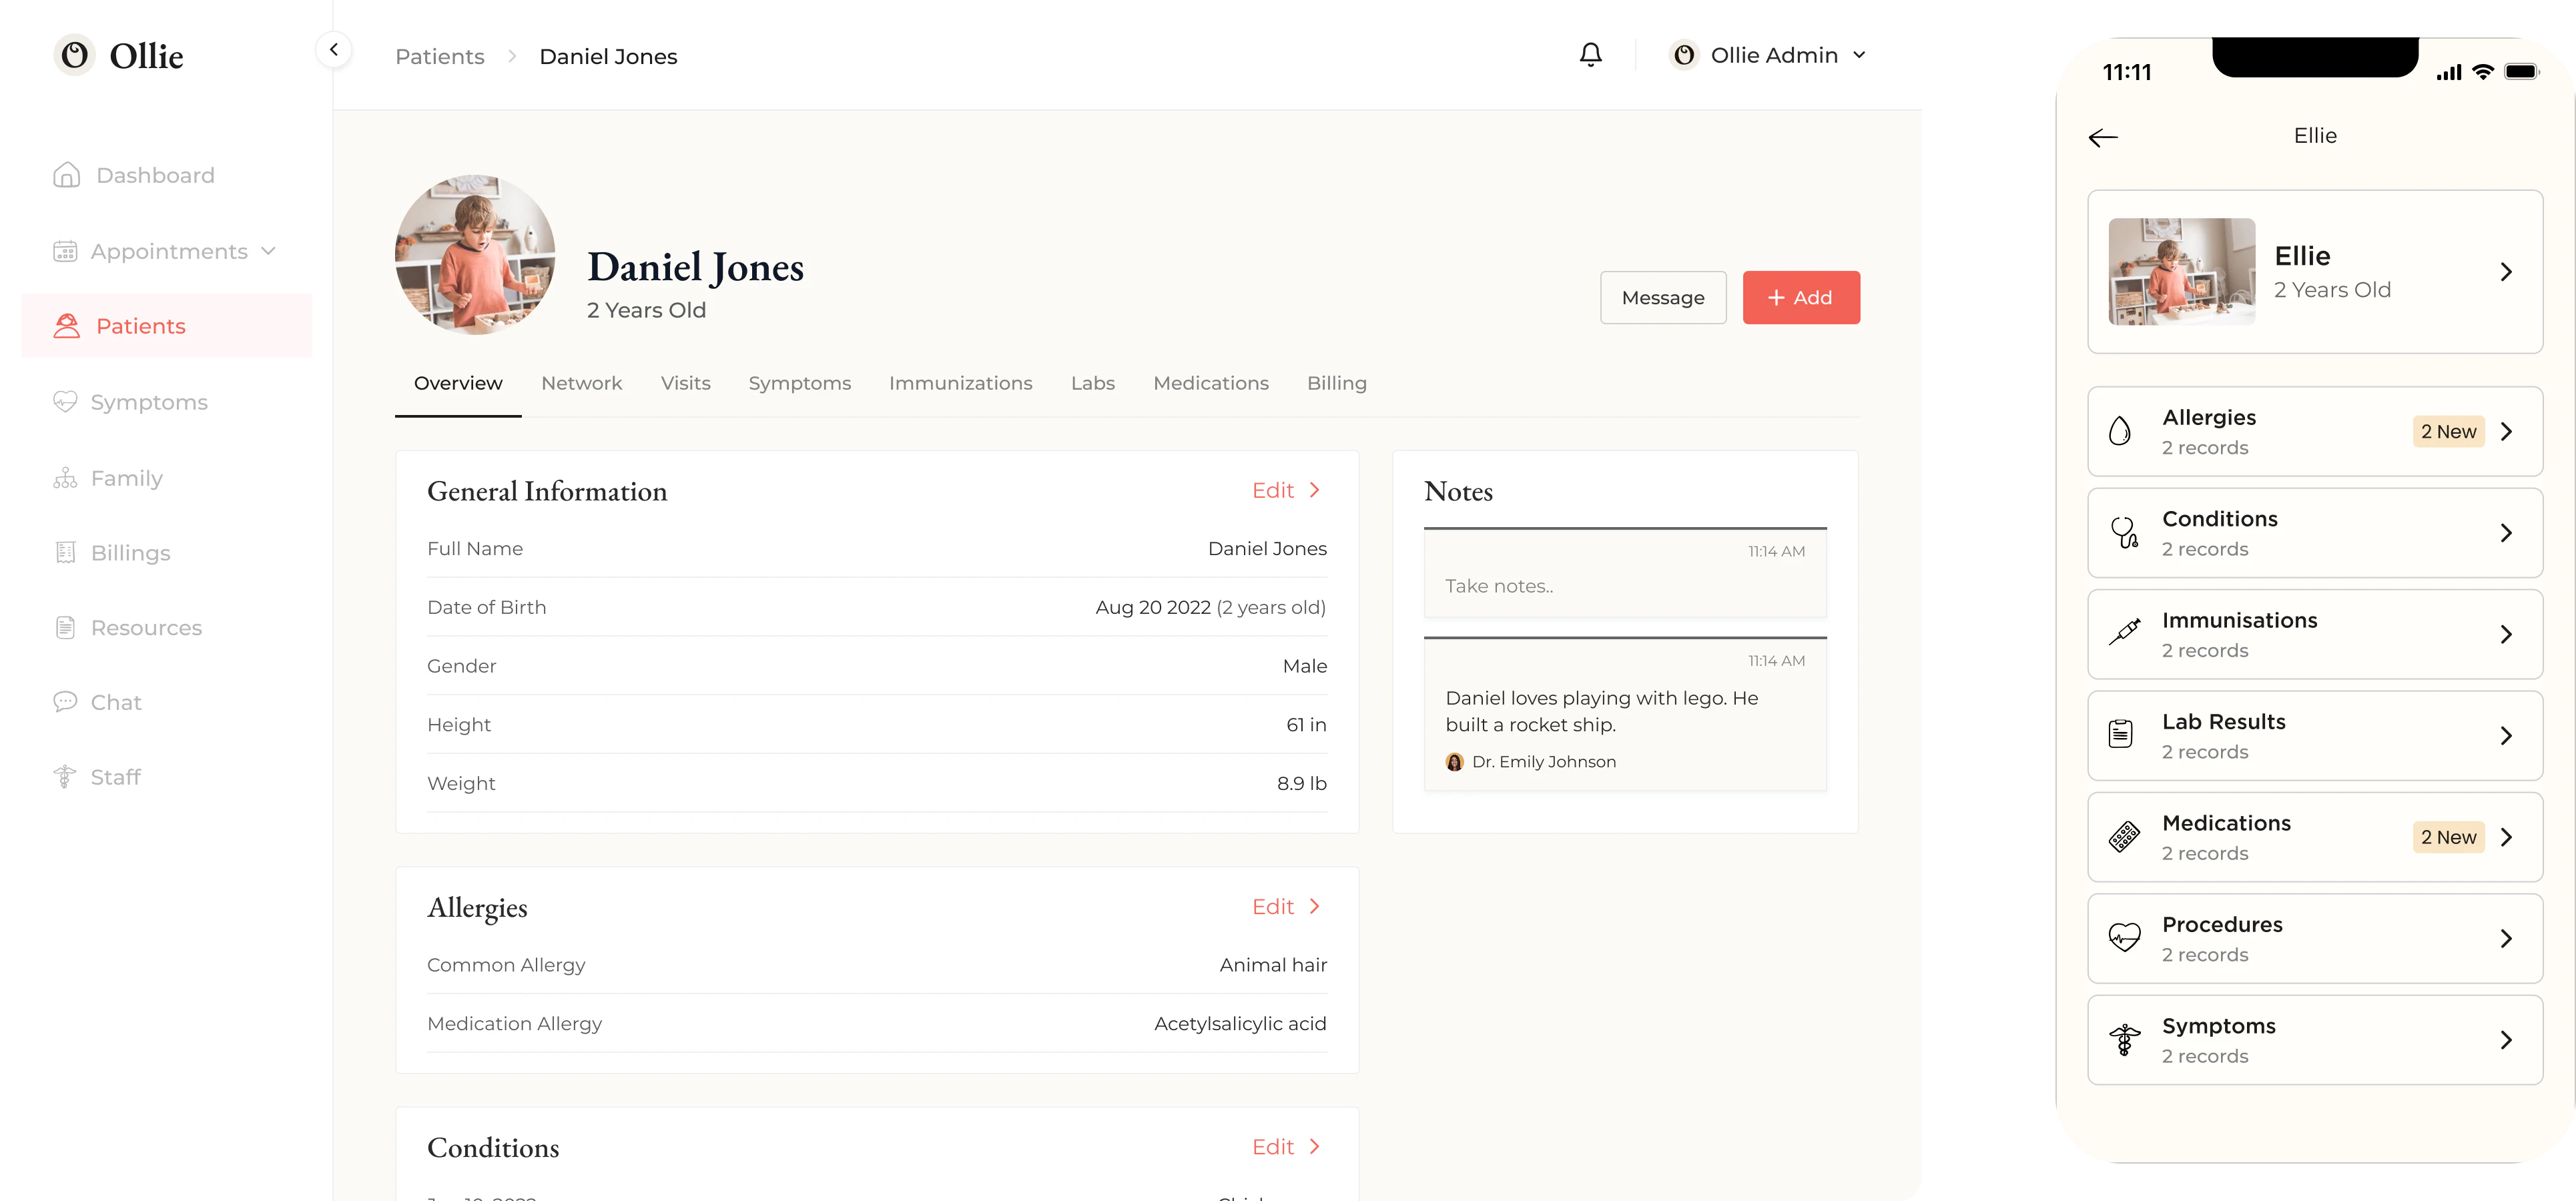Switch to the Overview tab
The width and height of the screenshot is (2576, 1201).
458,383
